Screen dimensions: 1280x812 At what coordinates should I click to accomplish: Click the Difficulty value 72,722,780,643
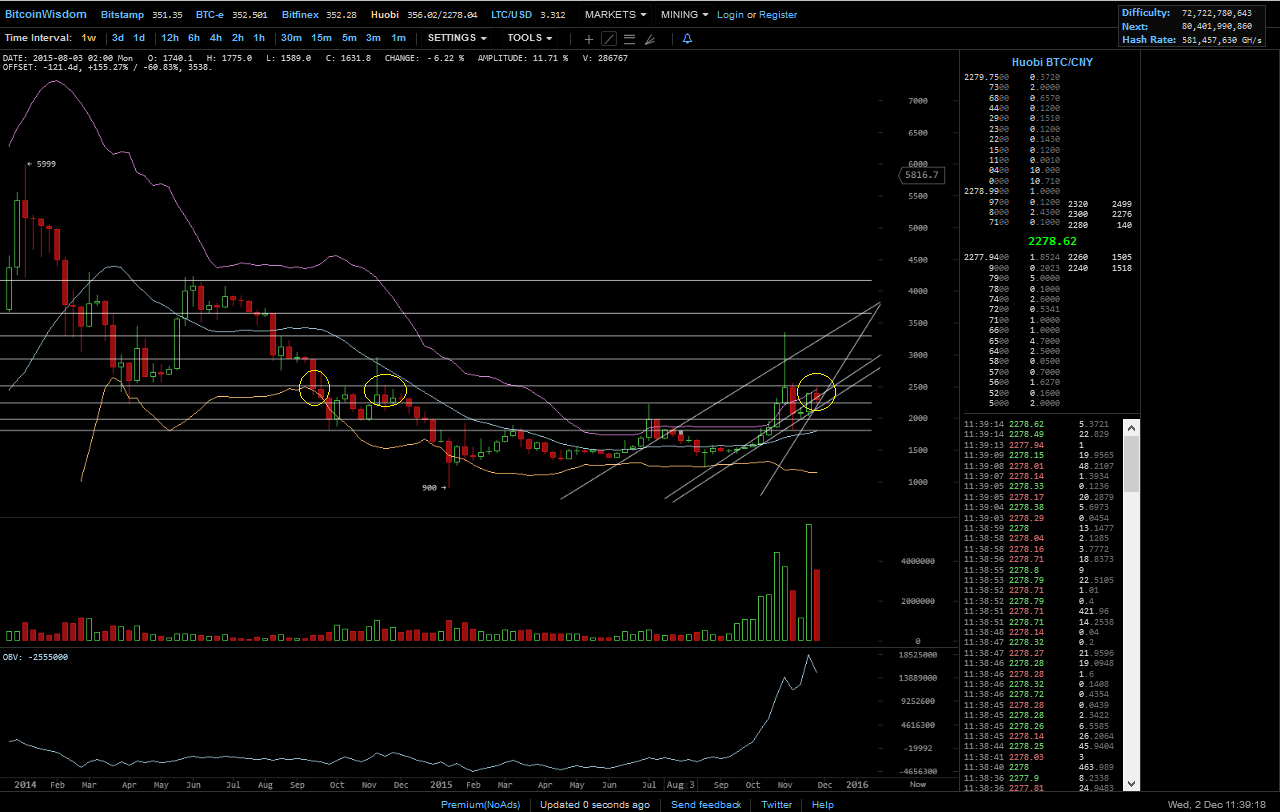[x=1216, y=13]
